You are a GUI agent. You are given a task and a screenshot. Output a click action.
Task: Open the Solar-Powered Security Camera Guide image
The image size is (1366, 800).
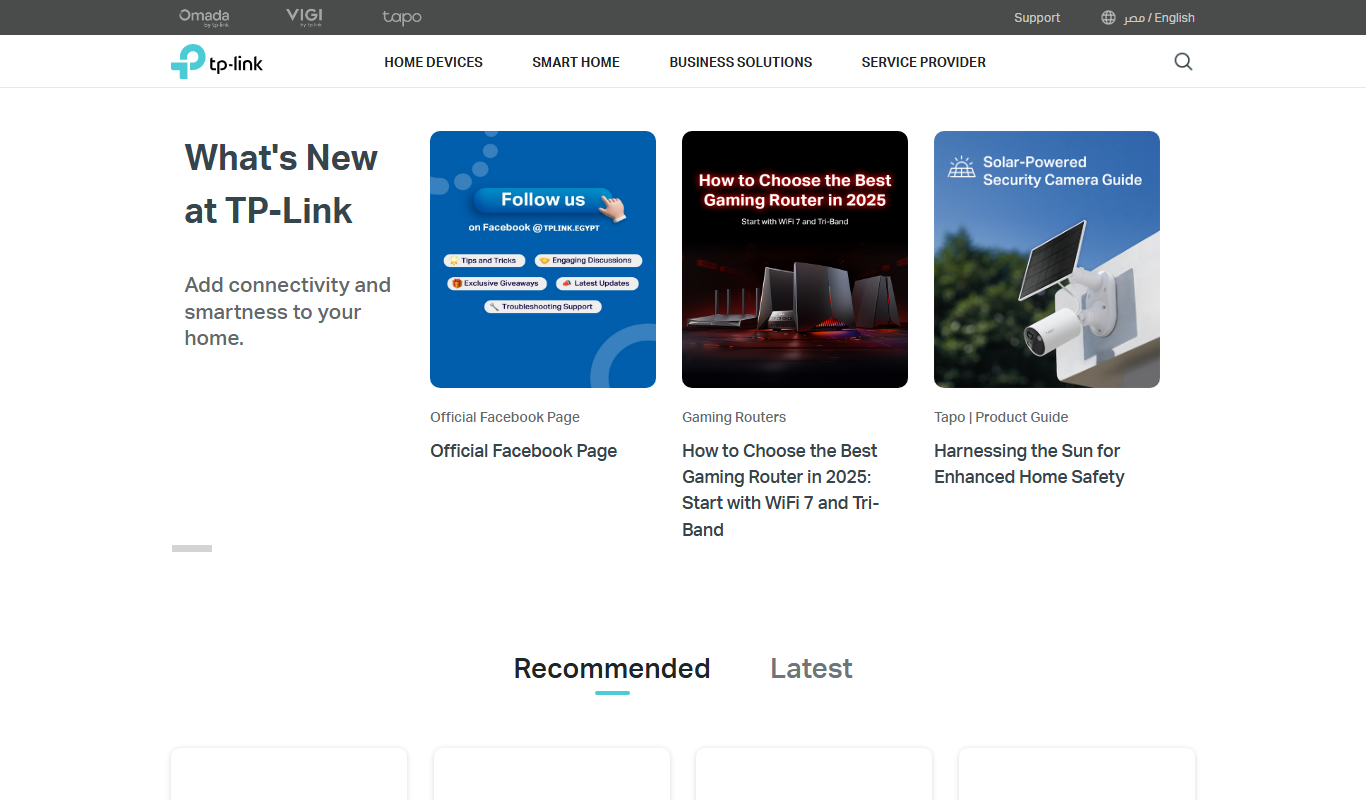pos(1047,259)
